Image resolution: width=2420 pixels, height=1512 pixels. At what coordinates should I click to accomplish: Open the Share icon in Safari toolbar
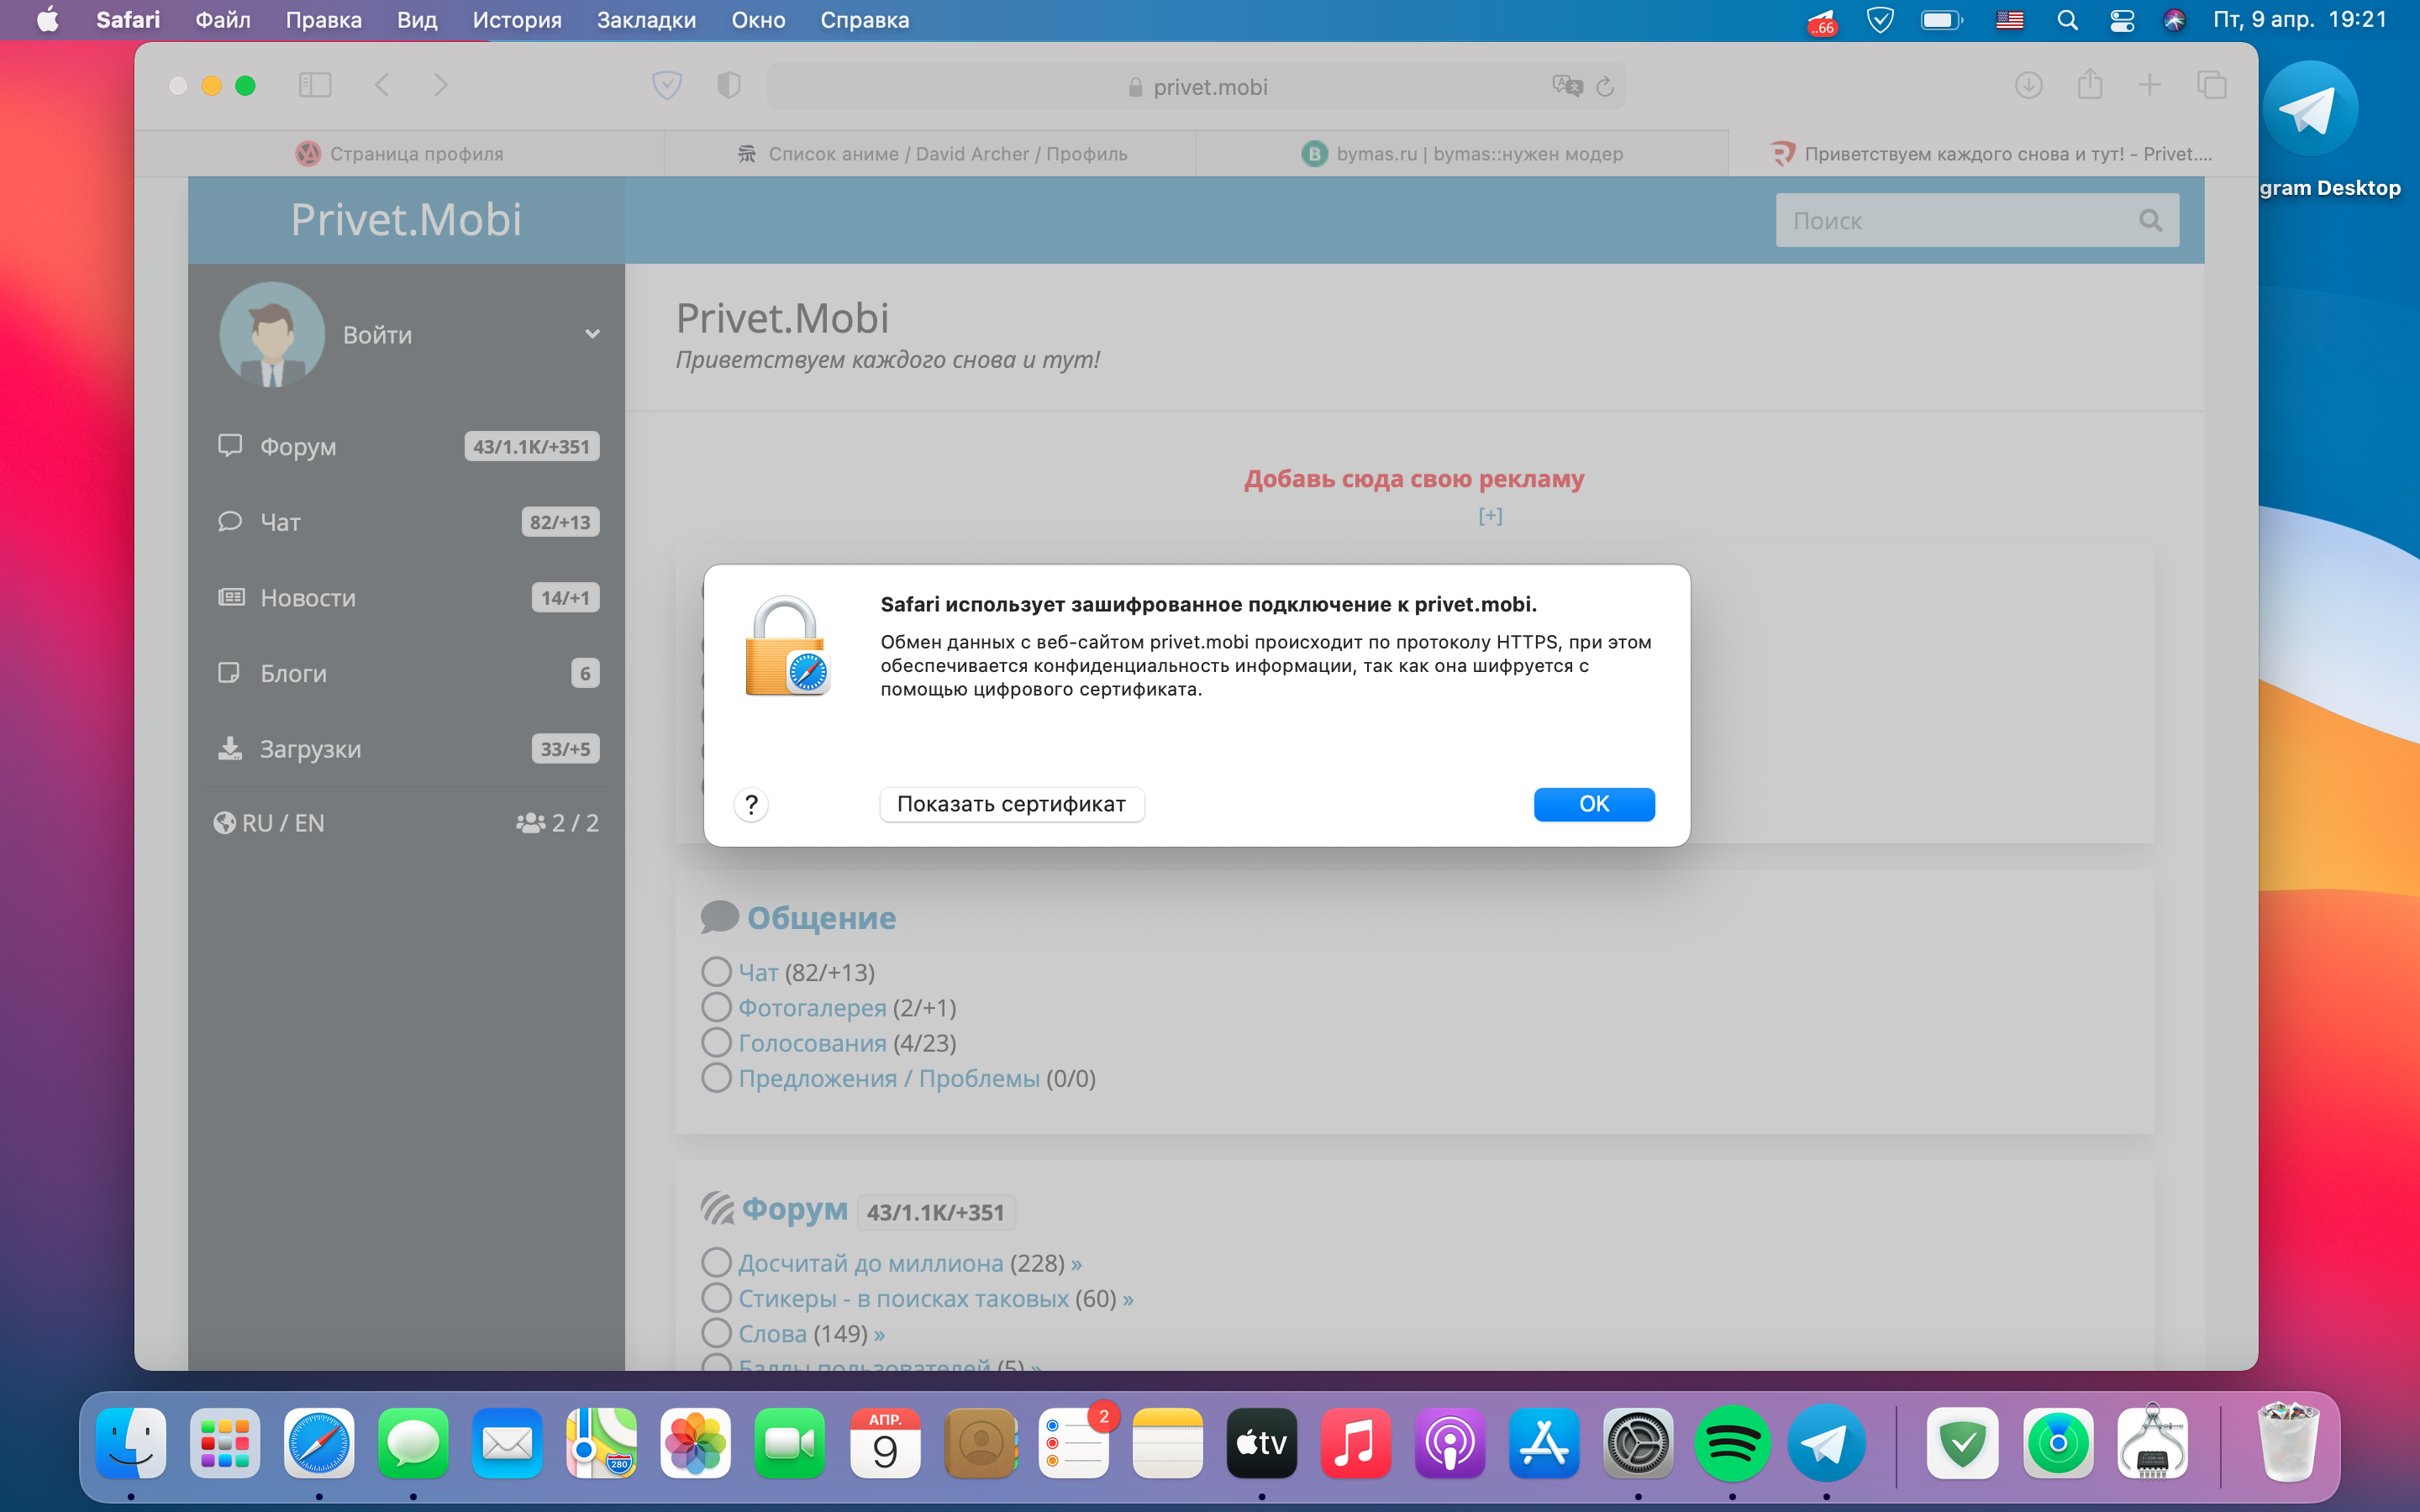tap(2089, 85)
